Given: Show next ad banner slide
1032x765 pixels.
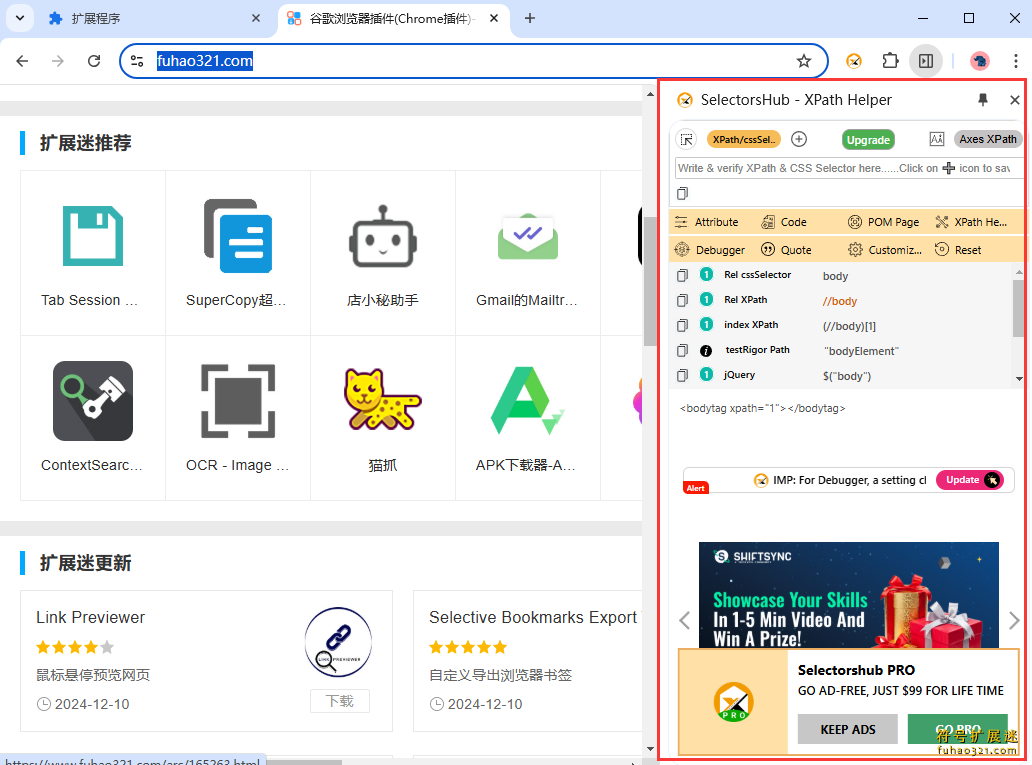Looking at the screenshot, I should (1014, 620).
